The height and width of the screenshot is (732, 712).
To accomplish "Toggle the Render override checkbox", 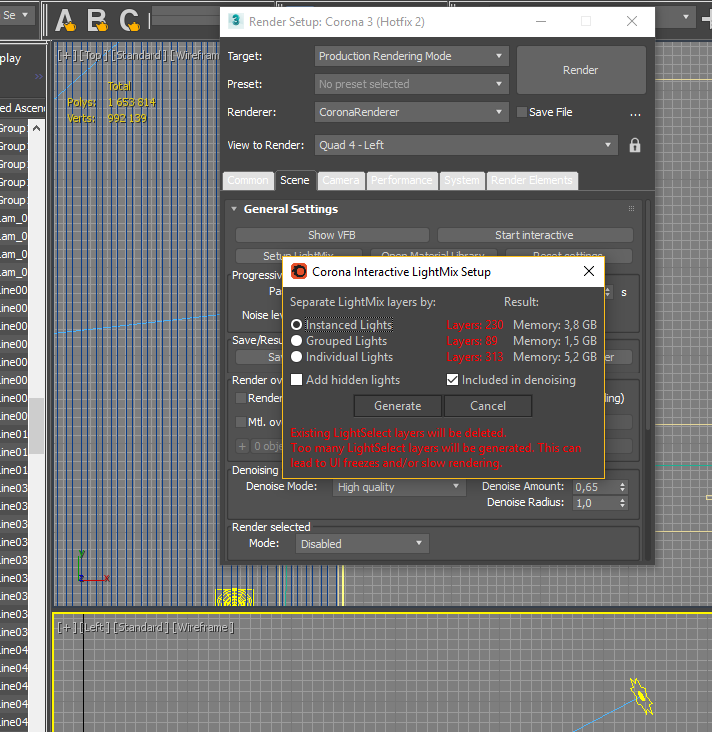I will [x=240, y=398].
